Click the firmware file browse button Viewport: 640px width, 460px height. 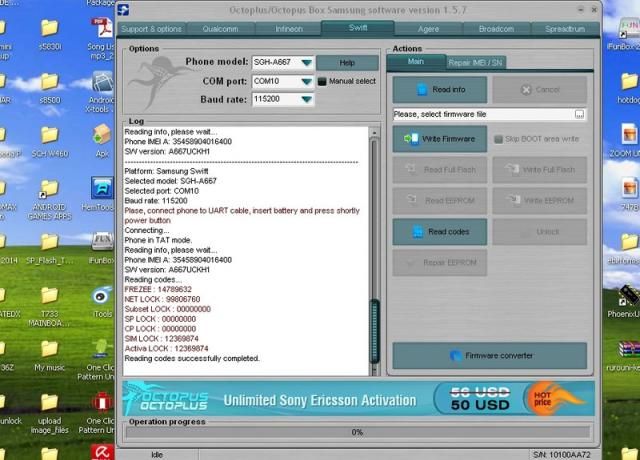(579, 115)
